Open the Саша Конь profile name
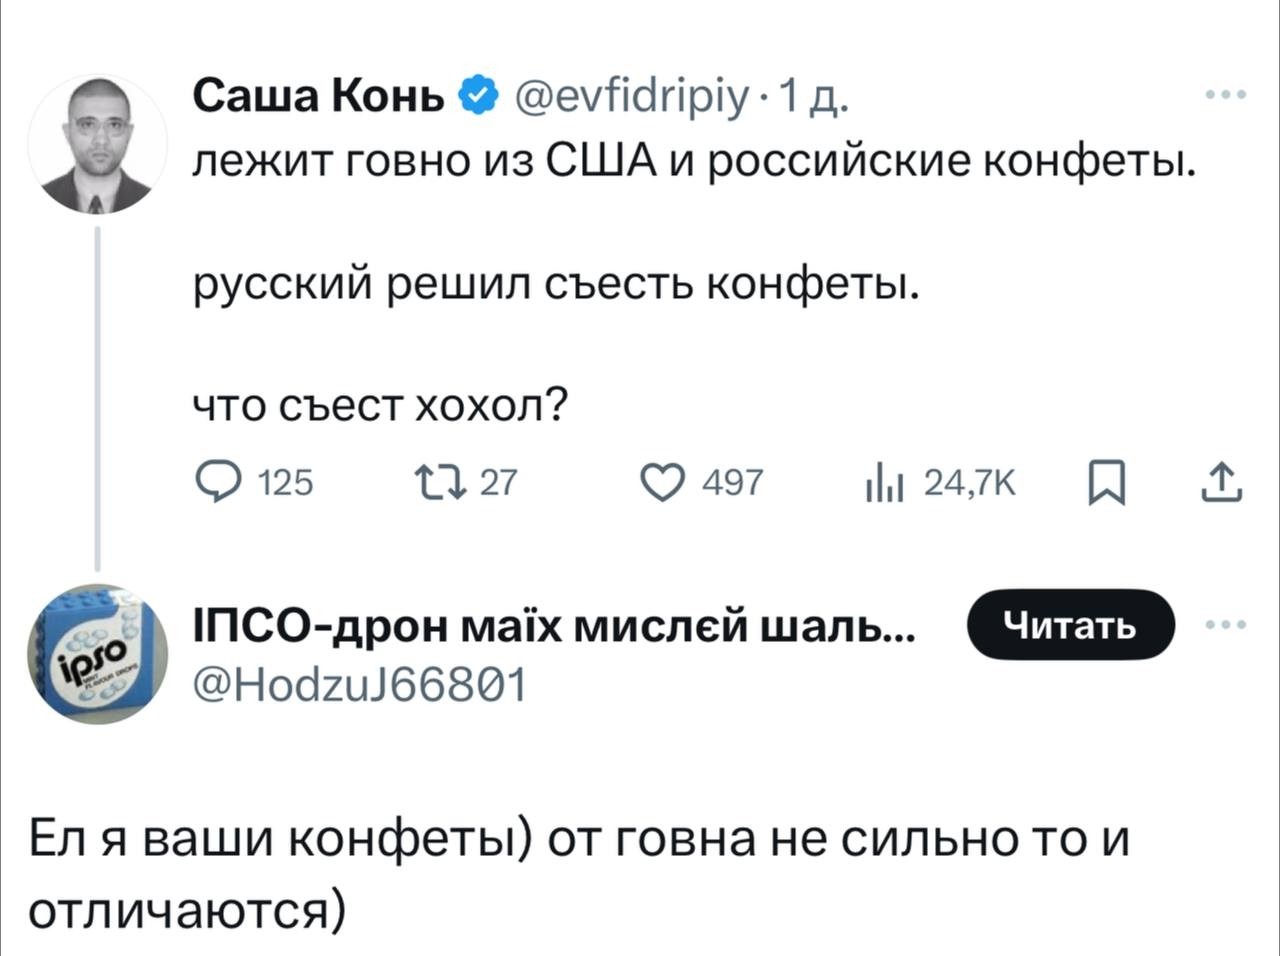The image size is (1280, 956). point(318,96)
